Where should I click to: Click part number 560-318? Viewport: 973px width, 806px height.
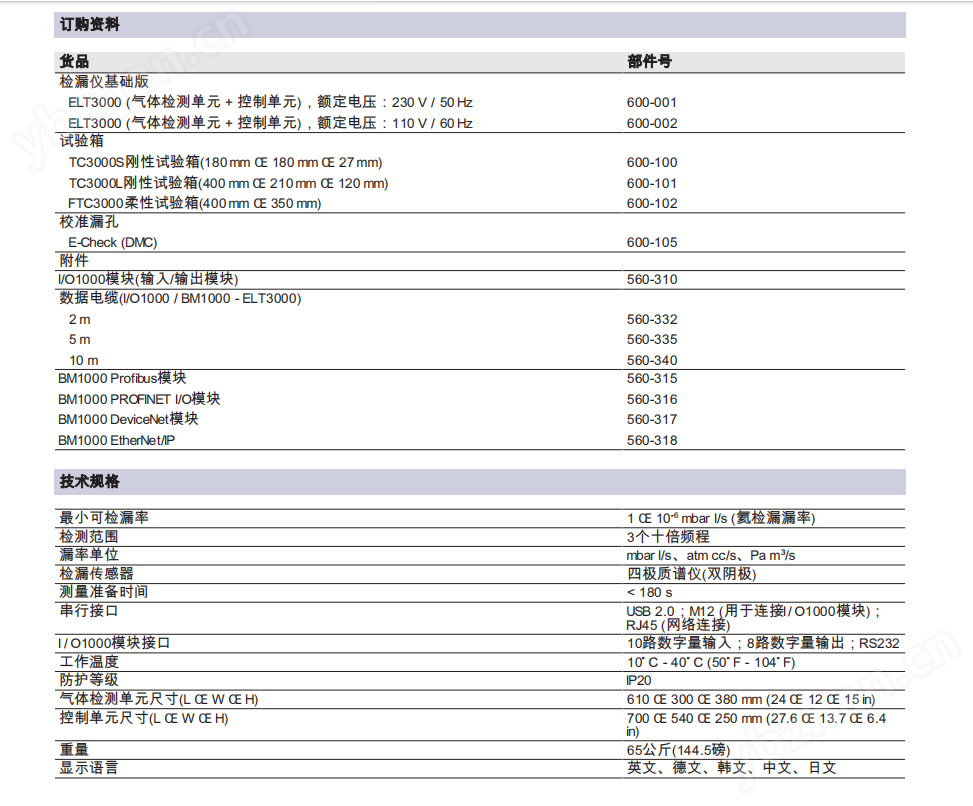[652, 441]
